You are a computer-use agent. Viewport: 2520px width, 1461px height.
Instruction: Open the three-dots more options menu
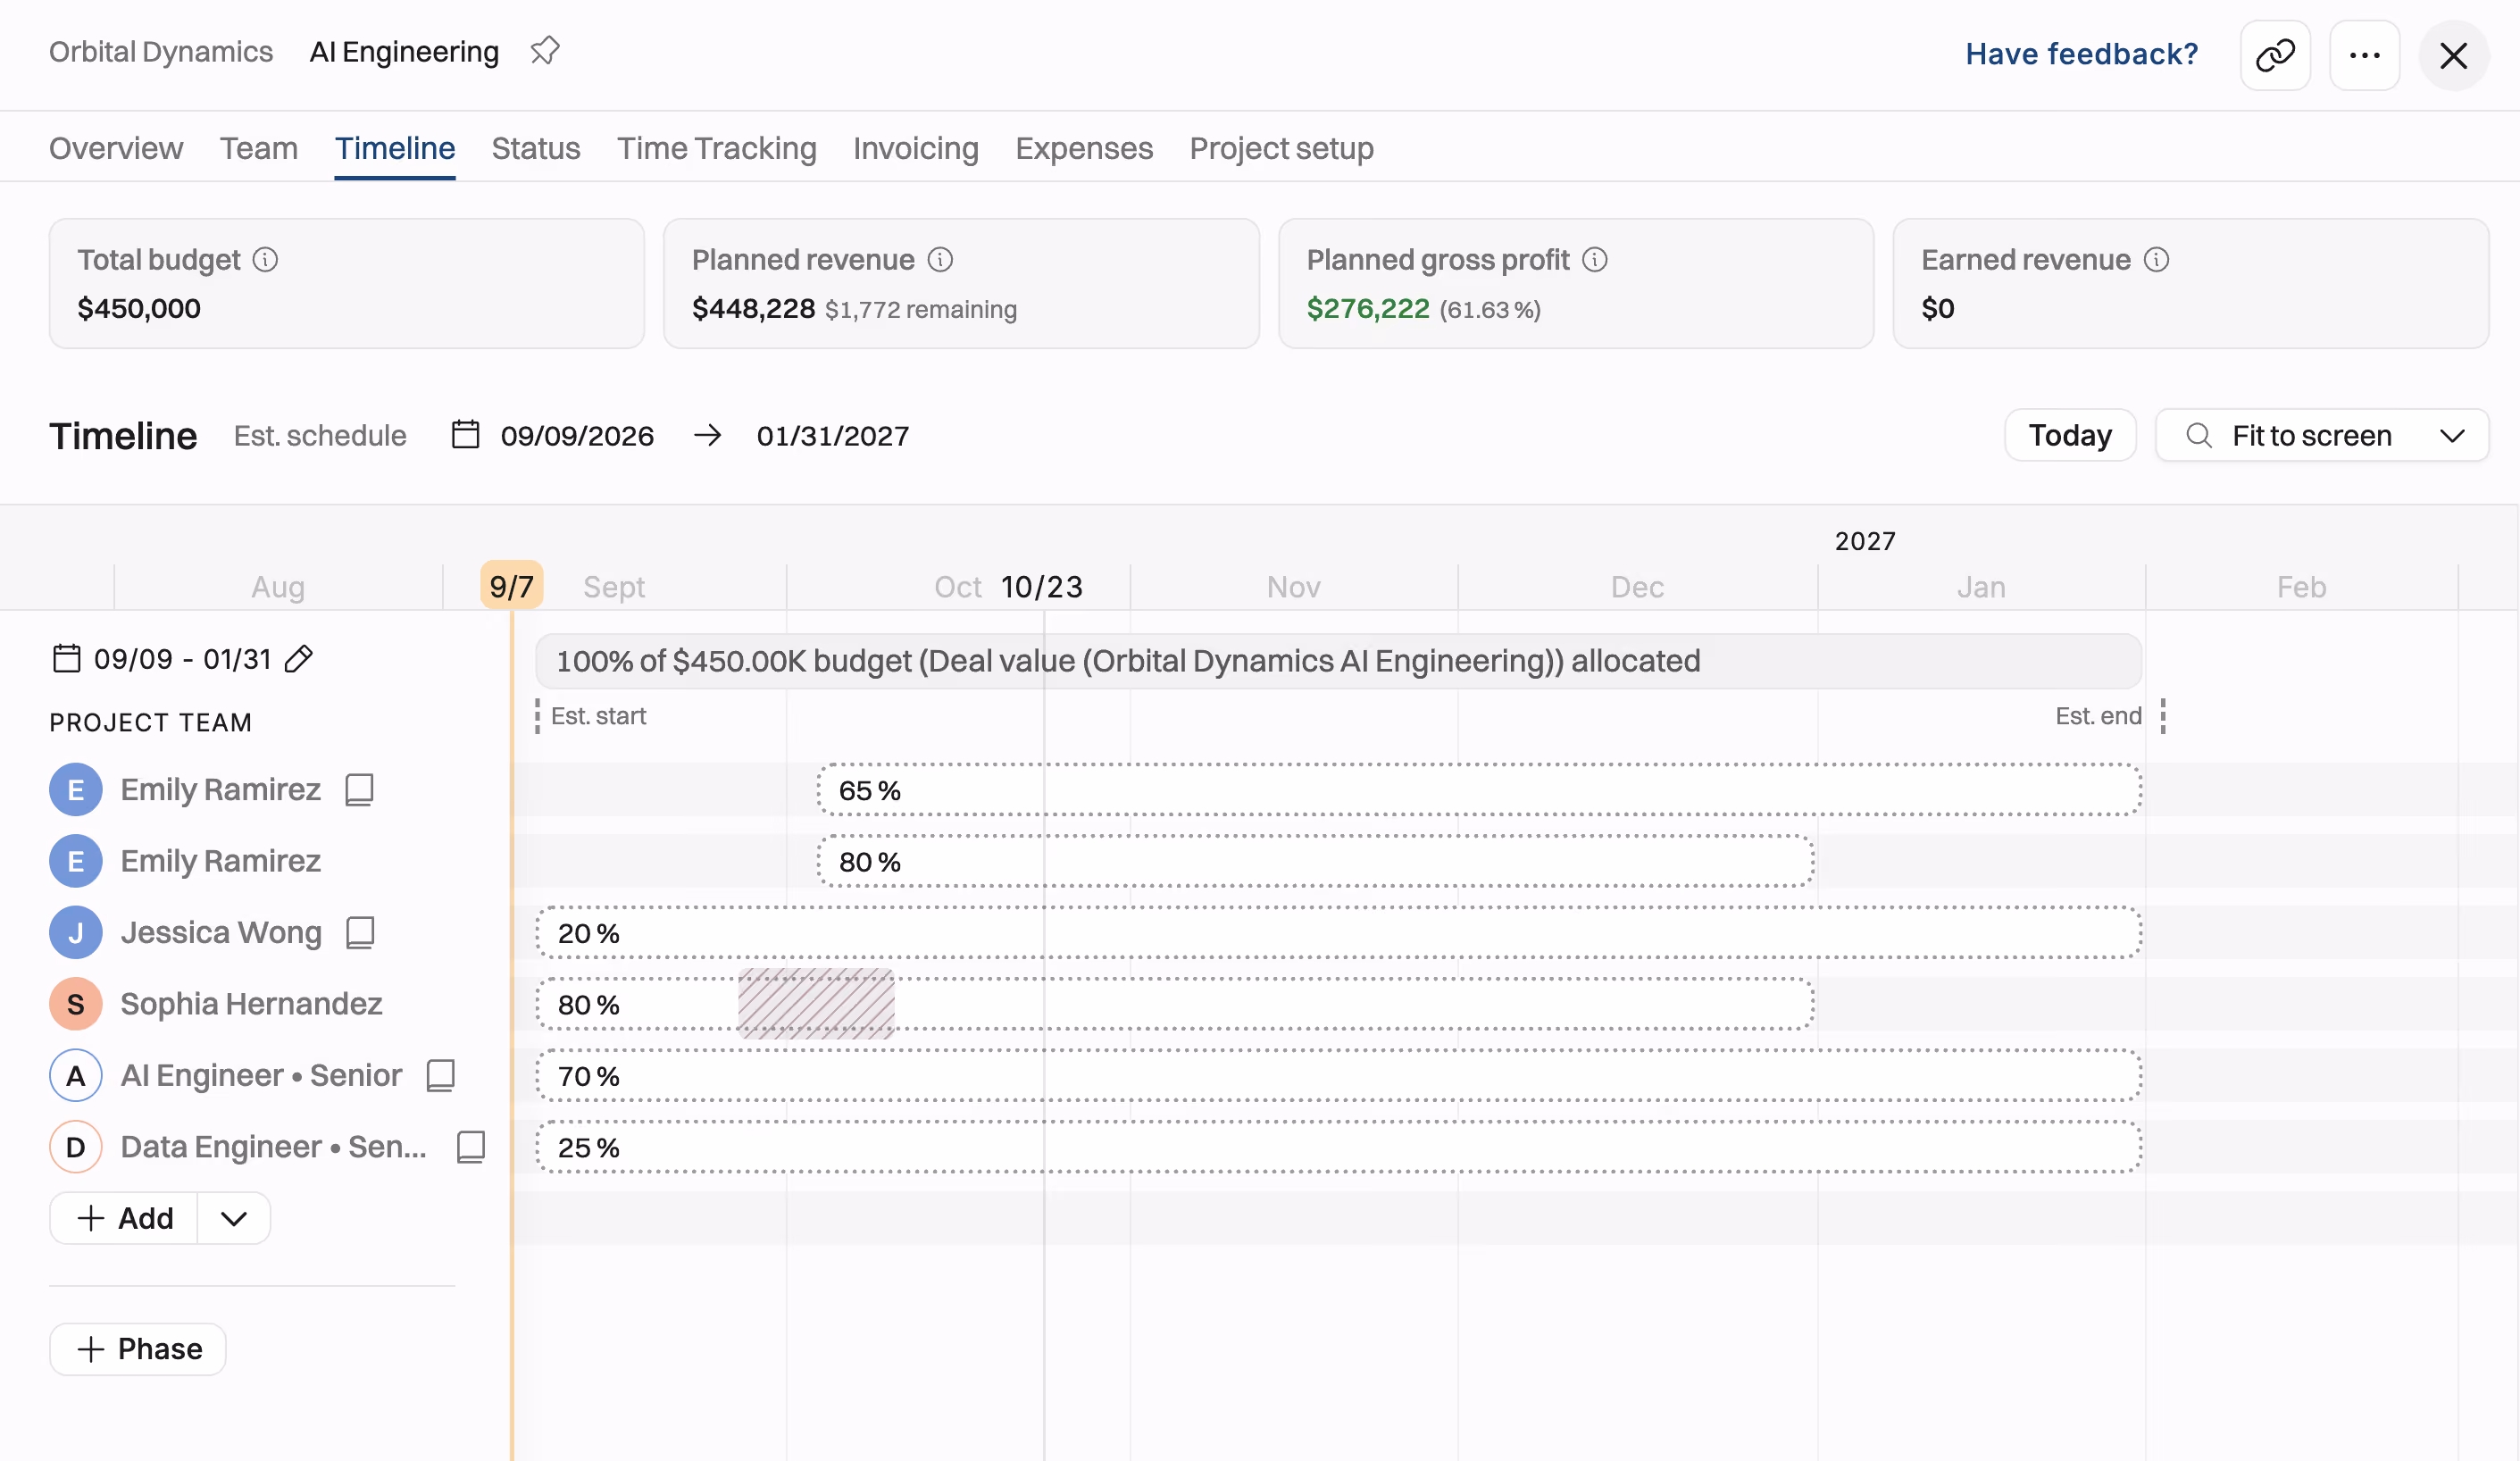[2364, 55]
